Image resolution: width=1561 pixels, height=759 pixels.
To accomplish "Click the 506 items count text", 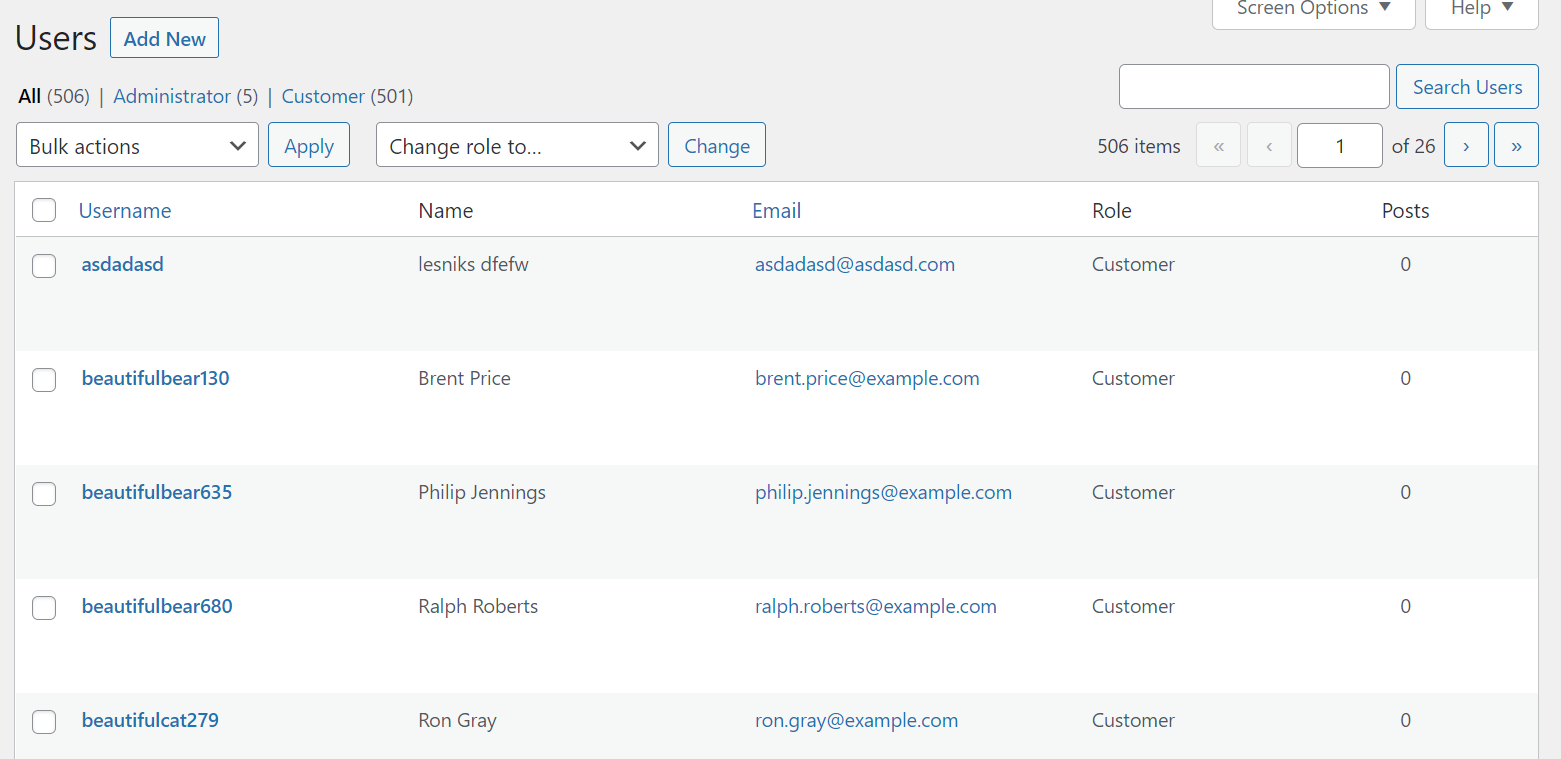I will [x=1139, y=146].
